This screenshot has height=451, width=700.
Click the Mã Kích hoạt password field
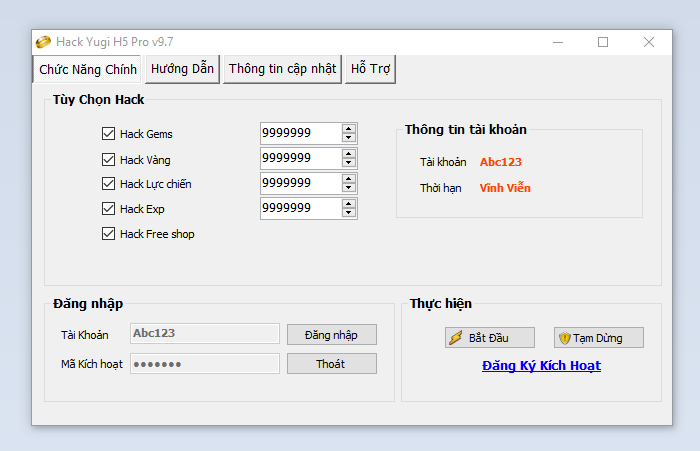click(x=205, y=364)
